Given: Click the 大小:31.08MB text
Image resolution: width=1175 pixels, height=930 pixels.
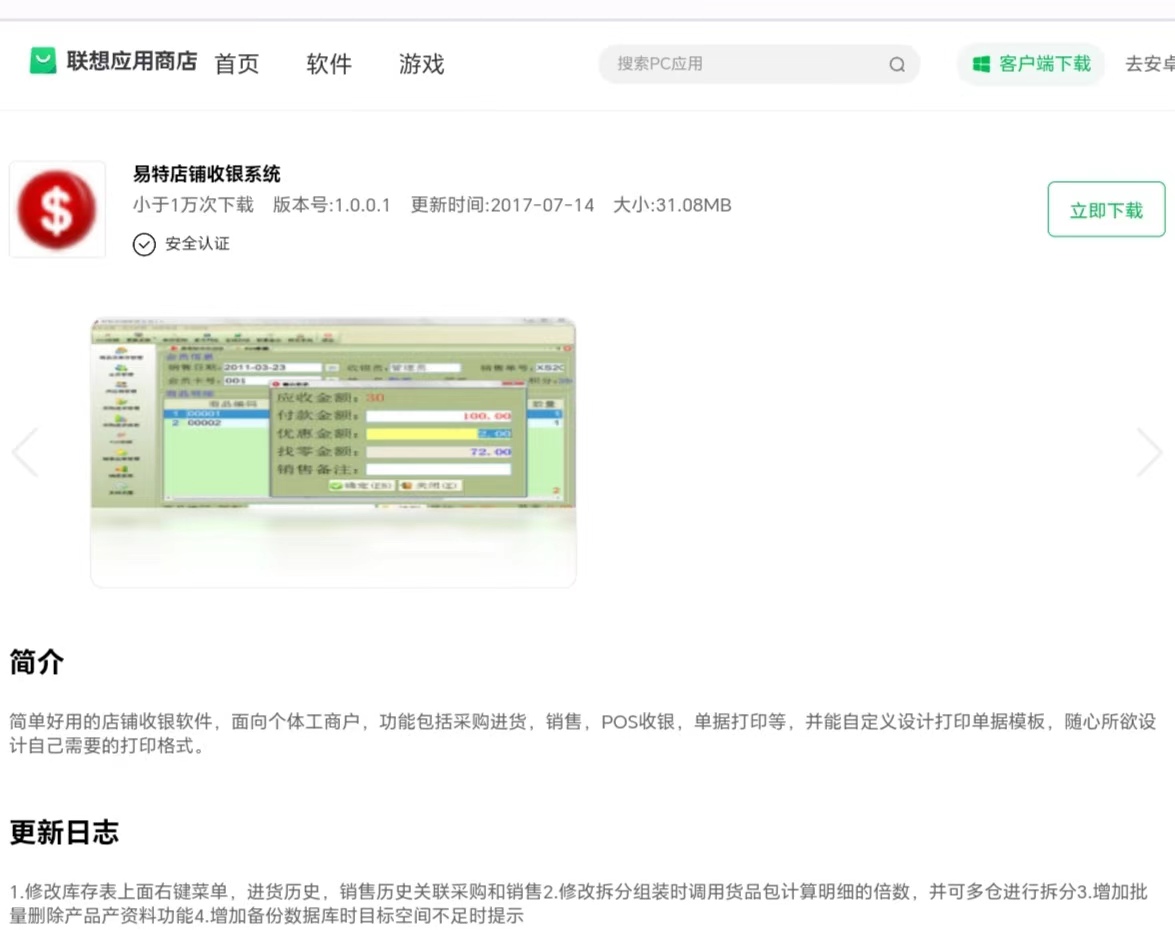Looking at the screenshot, I should [672, 205].
